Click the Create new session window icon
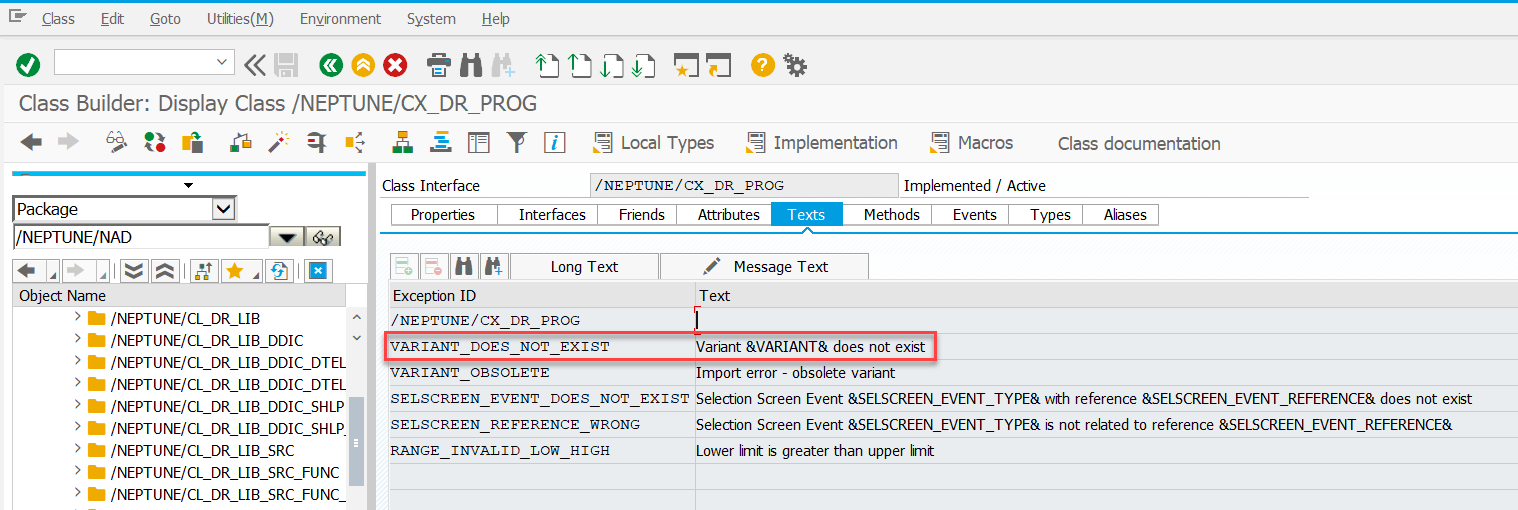 pos(686,65)
